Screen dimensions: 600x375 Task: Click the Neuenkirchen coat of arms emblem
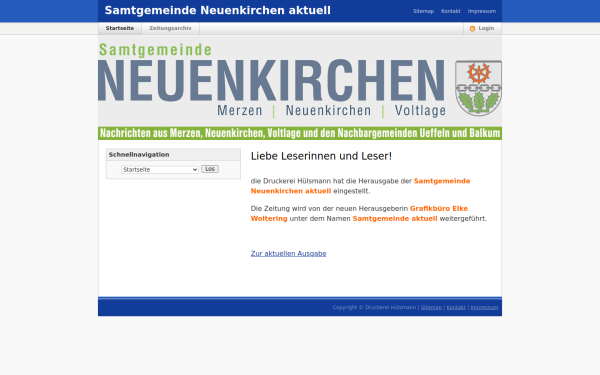[x=478, y=88]
